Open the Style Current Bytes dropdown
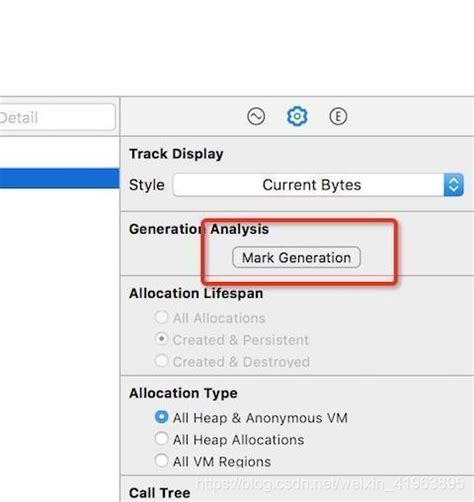This screenshot has height=502, width=474. pyautogui.click(x=318, y=185)
